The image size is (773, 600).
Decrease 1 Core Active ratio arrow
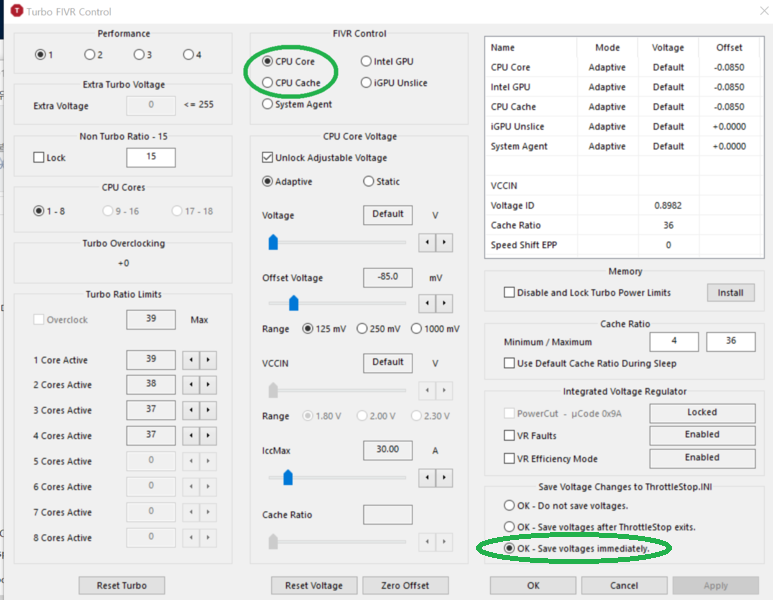pyautogui.click(x=191, y=360)
